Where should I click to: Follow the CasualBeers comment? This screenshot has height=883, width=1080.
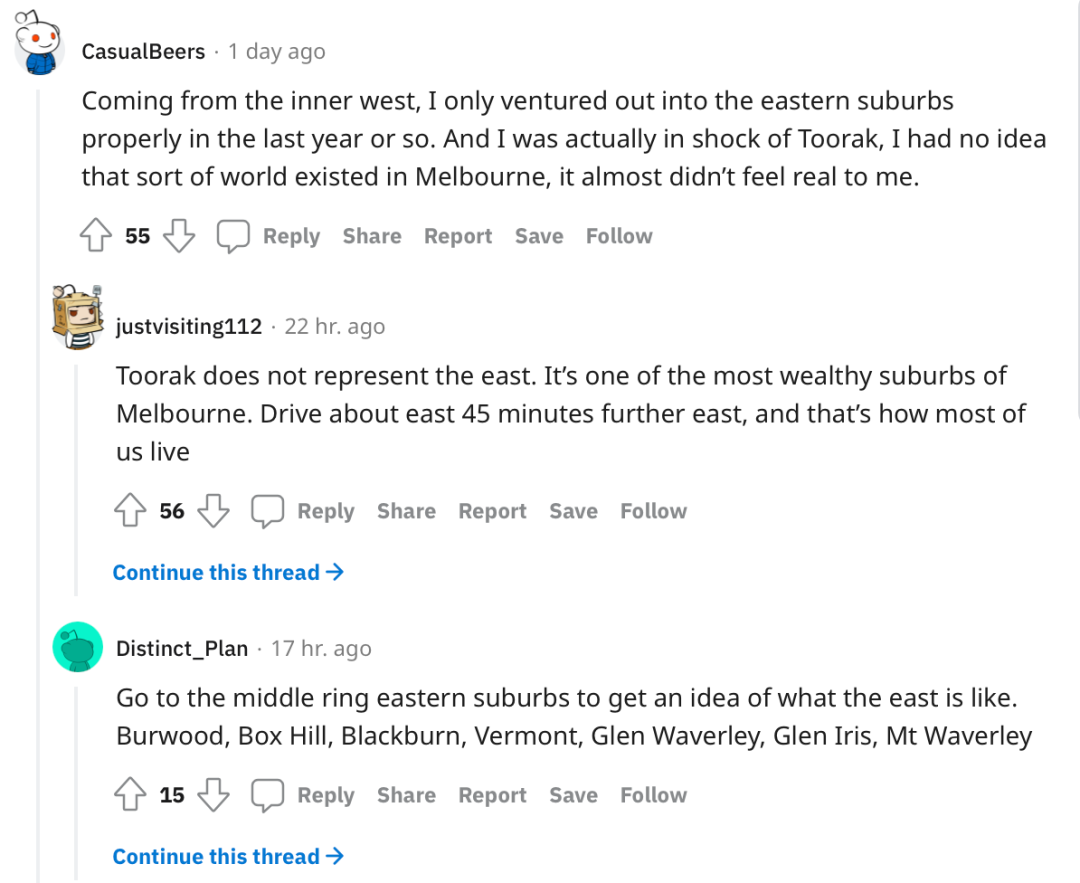[x=619, y=236]
